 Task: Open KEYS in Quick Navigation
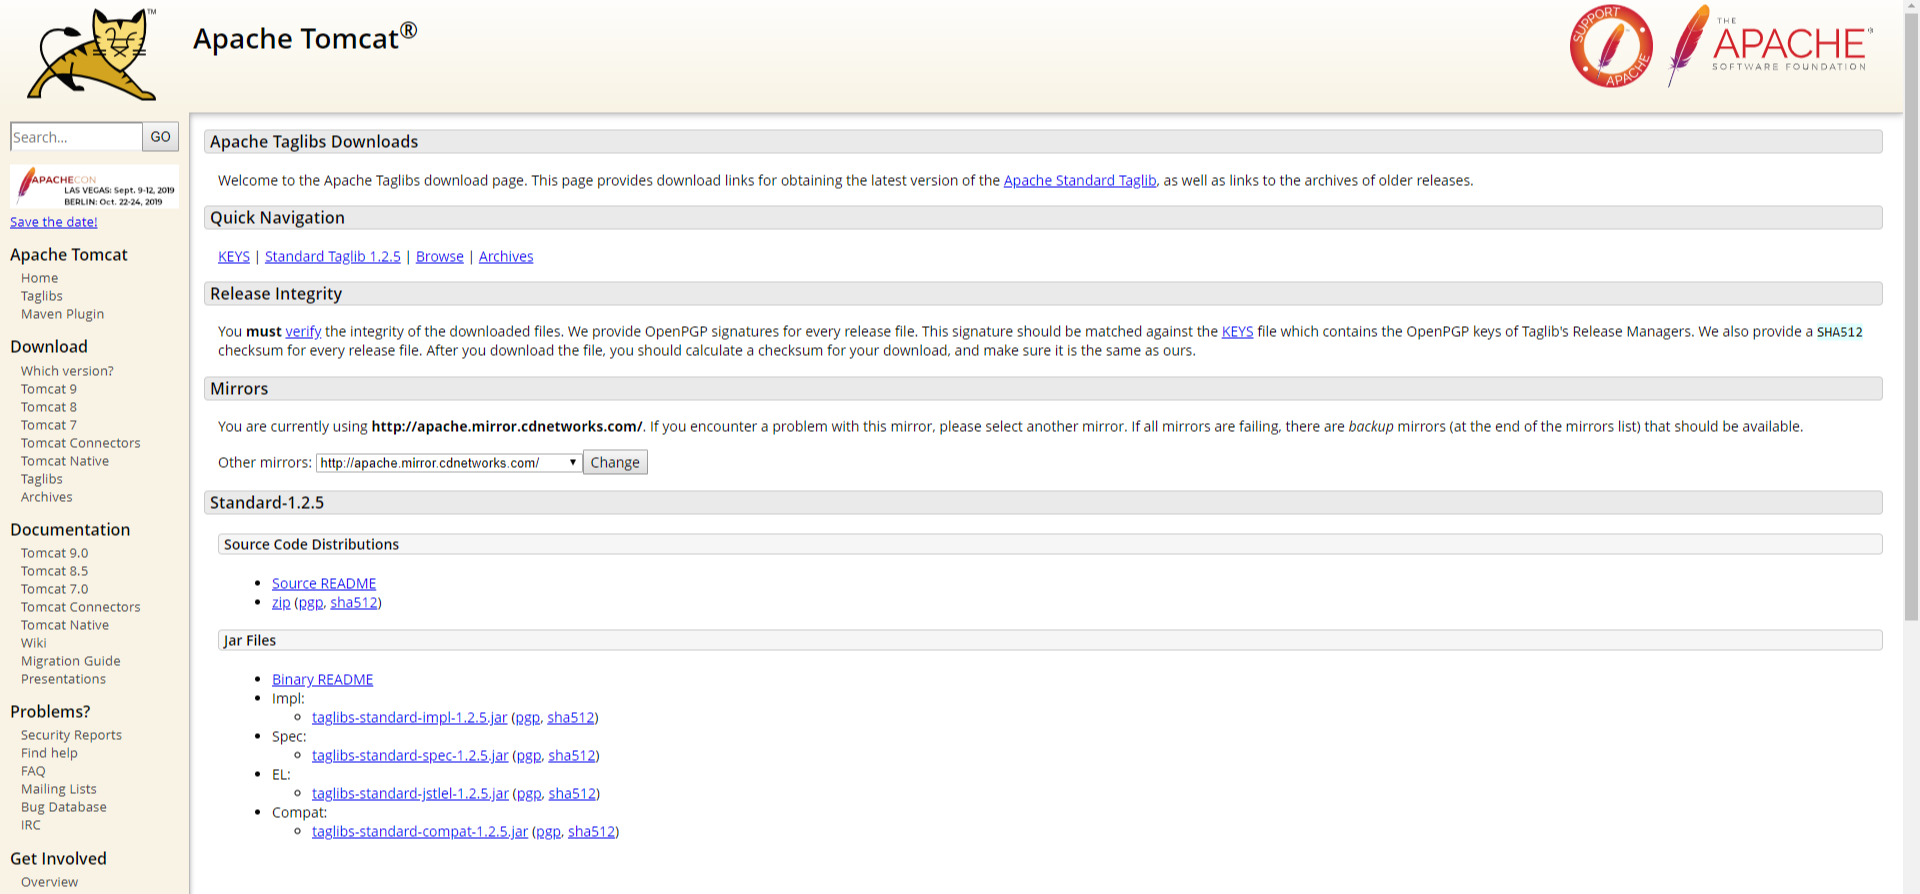pyautogui.click(x=234, y=257)
